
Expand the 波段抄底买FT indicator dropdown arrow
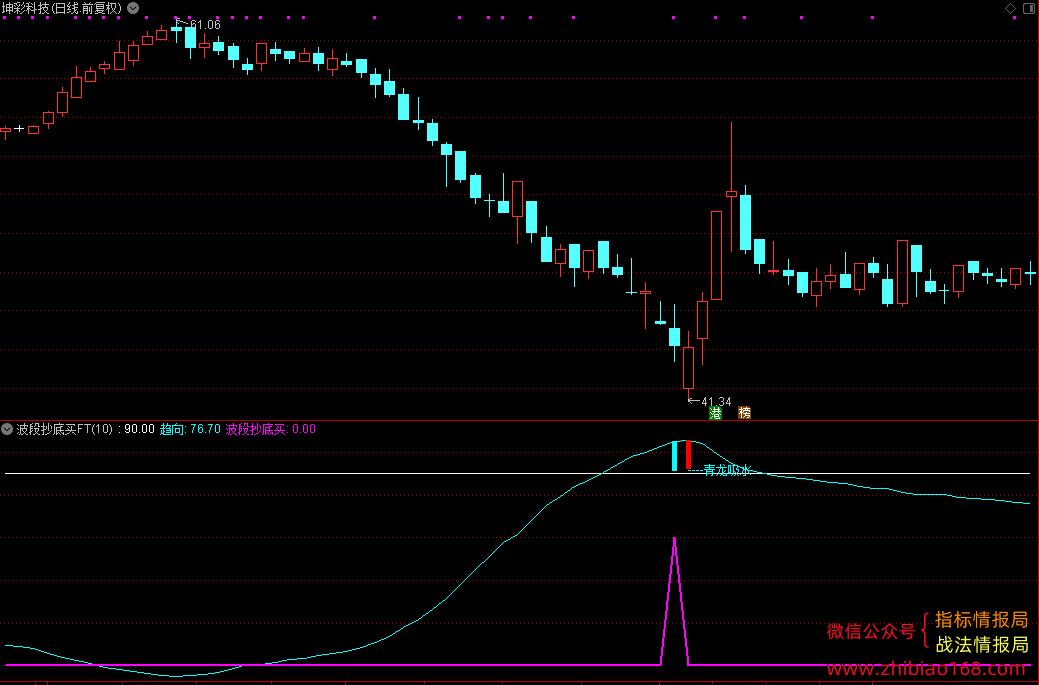click(x=7, y=429)
